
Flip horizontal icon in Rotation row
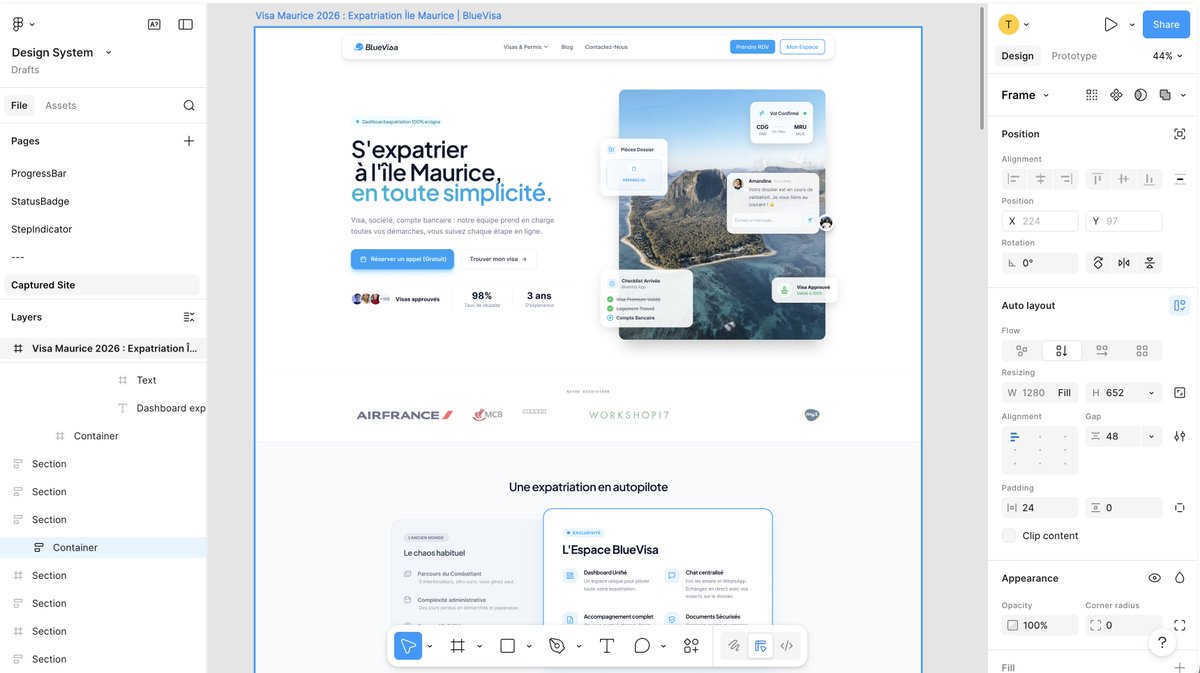(1124, 263)
